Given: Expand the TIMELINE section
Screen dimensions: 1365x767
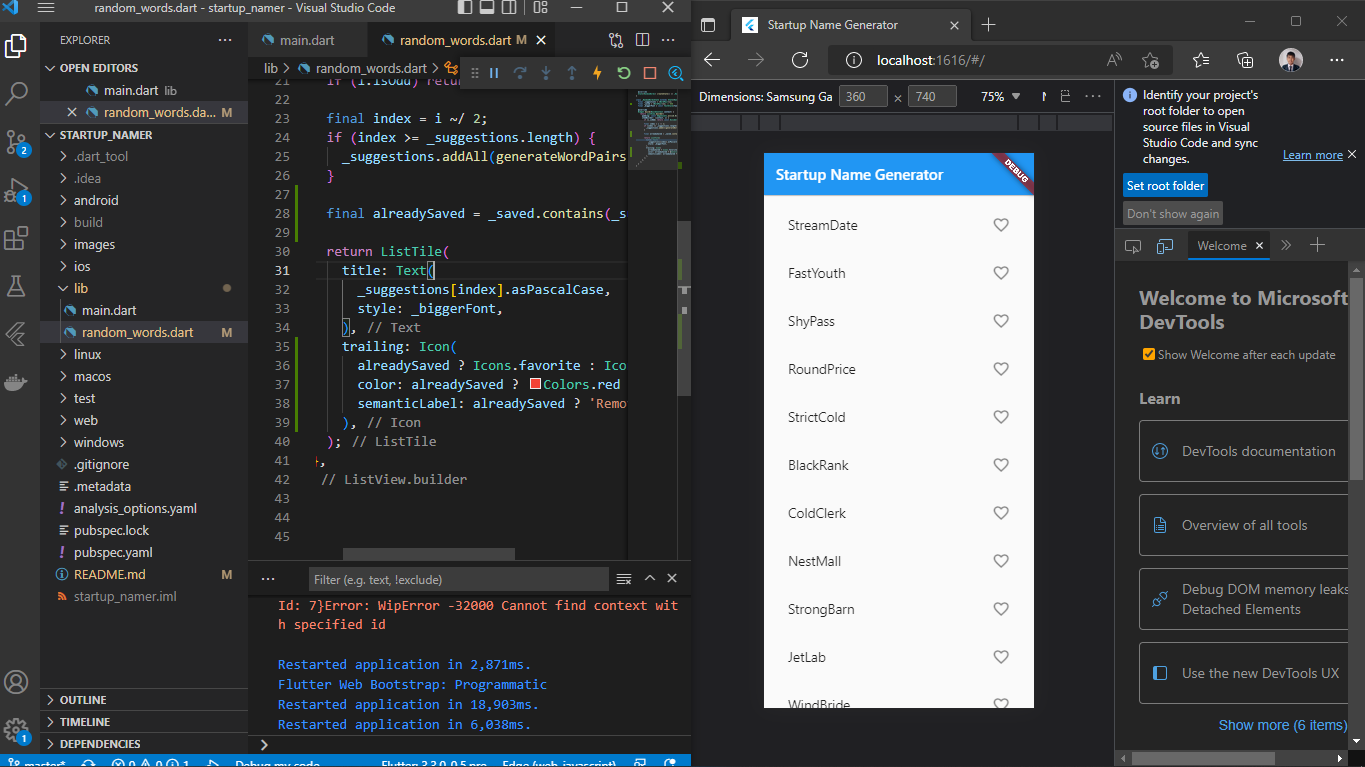Looking at the screenshot, I should pos(144,722).
